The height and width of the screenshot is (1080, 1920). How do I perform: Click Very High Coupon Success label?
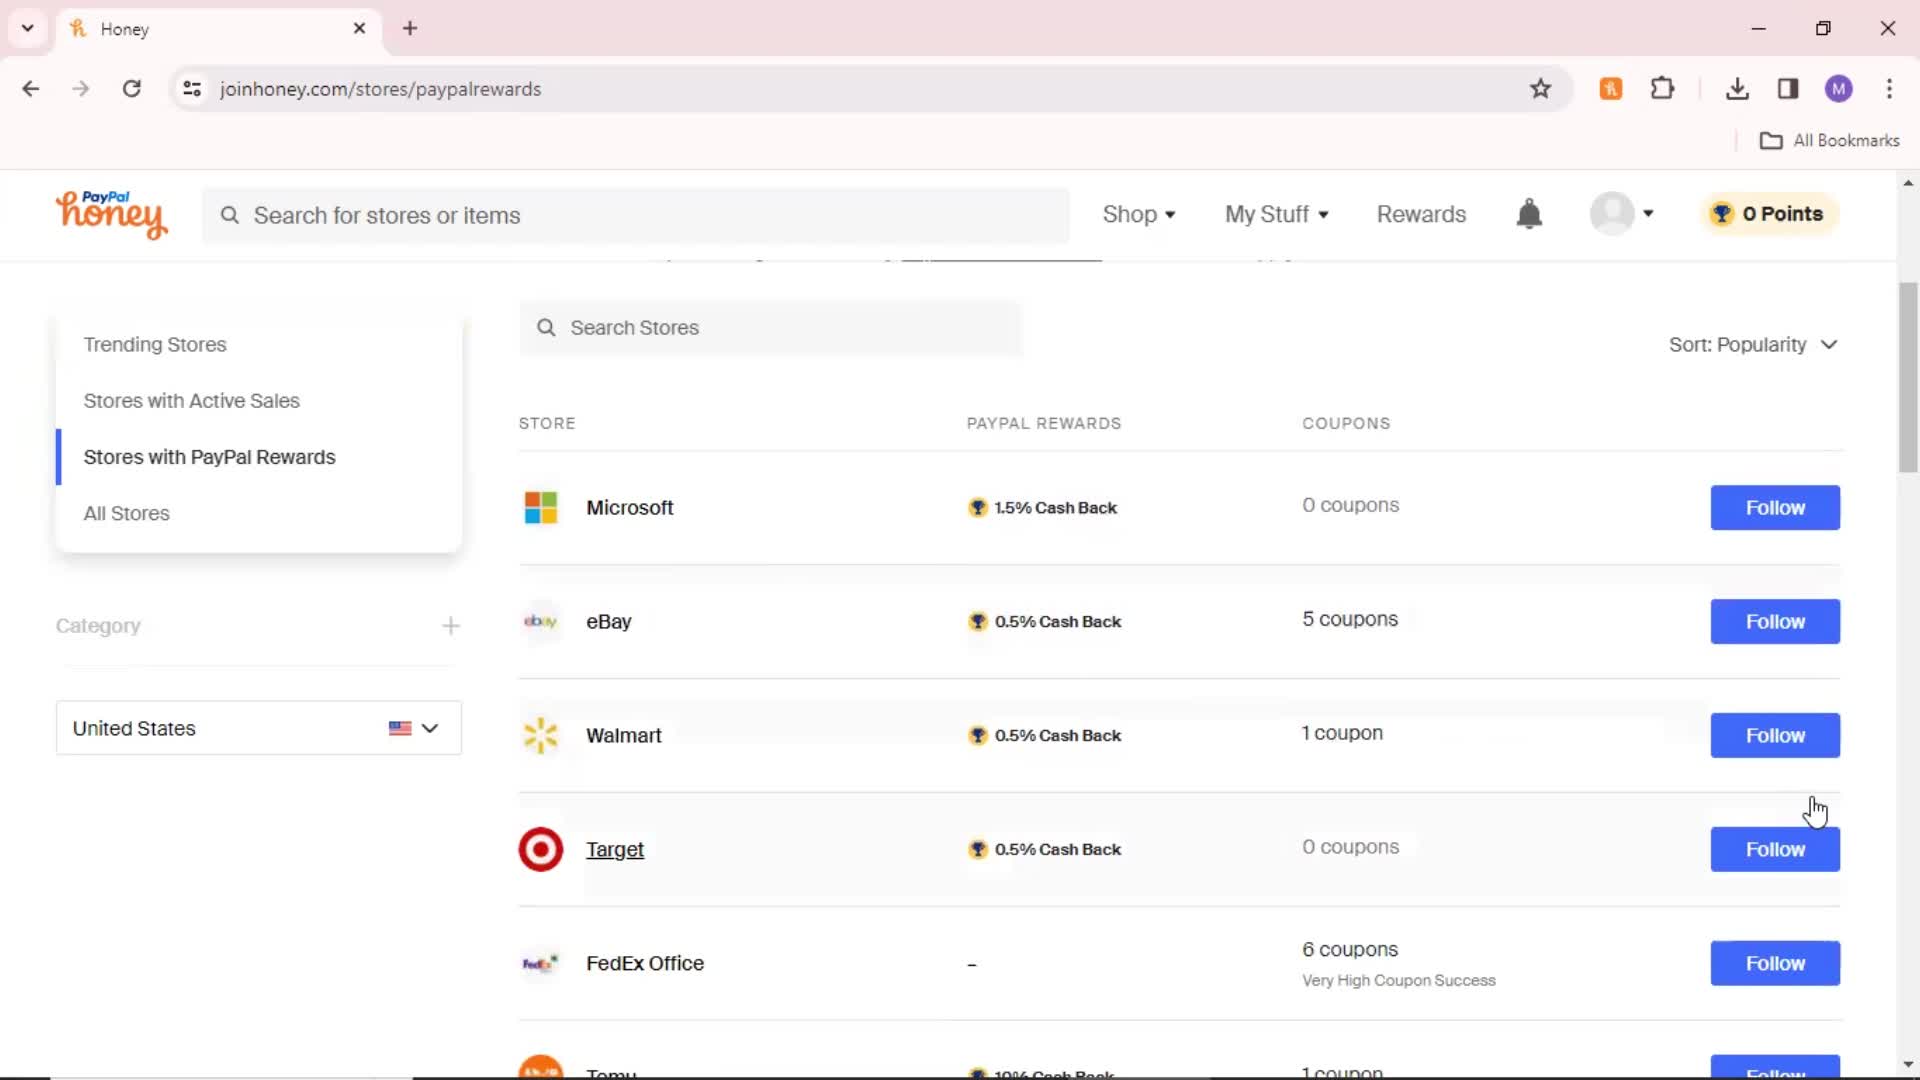tap(1398, 981)
